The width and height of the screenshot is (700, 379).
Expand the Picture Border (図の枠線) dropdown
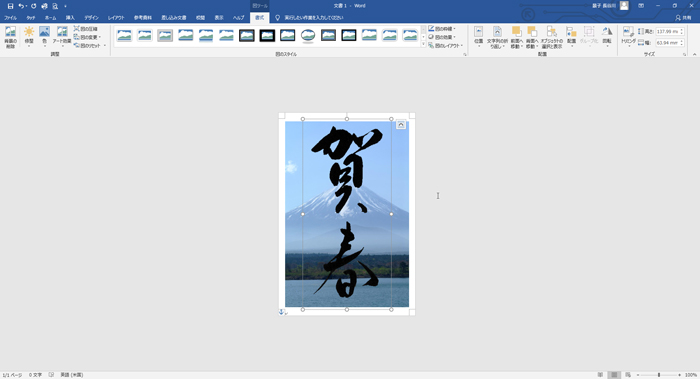click(442, 29)
